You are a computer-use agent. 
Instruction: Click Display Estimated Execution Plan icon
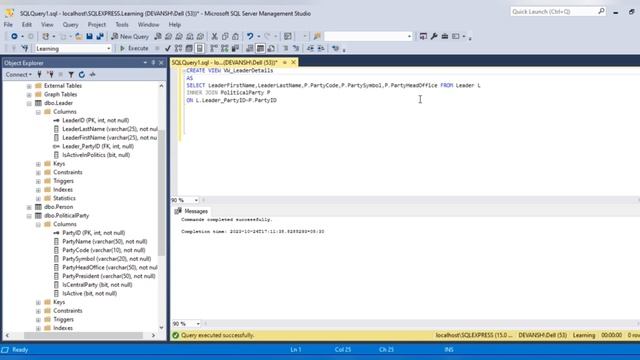click(178, 48)
